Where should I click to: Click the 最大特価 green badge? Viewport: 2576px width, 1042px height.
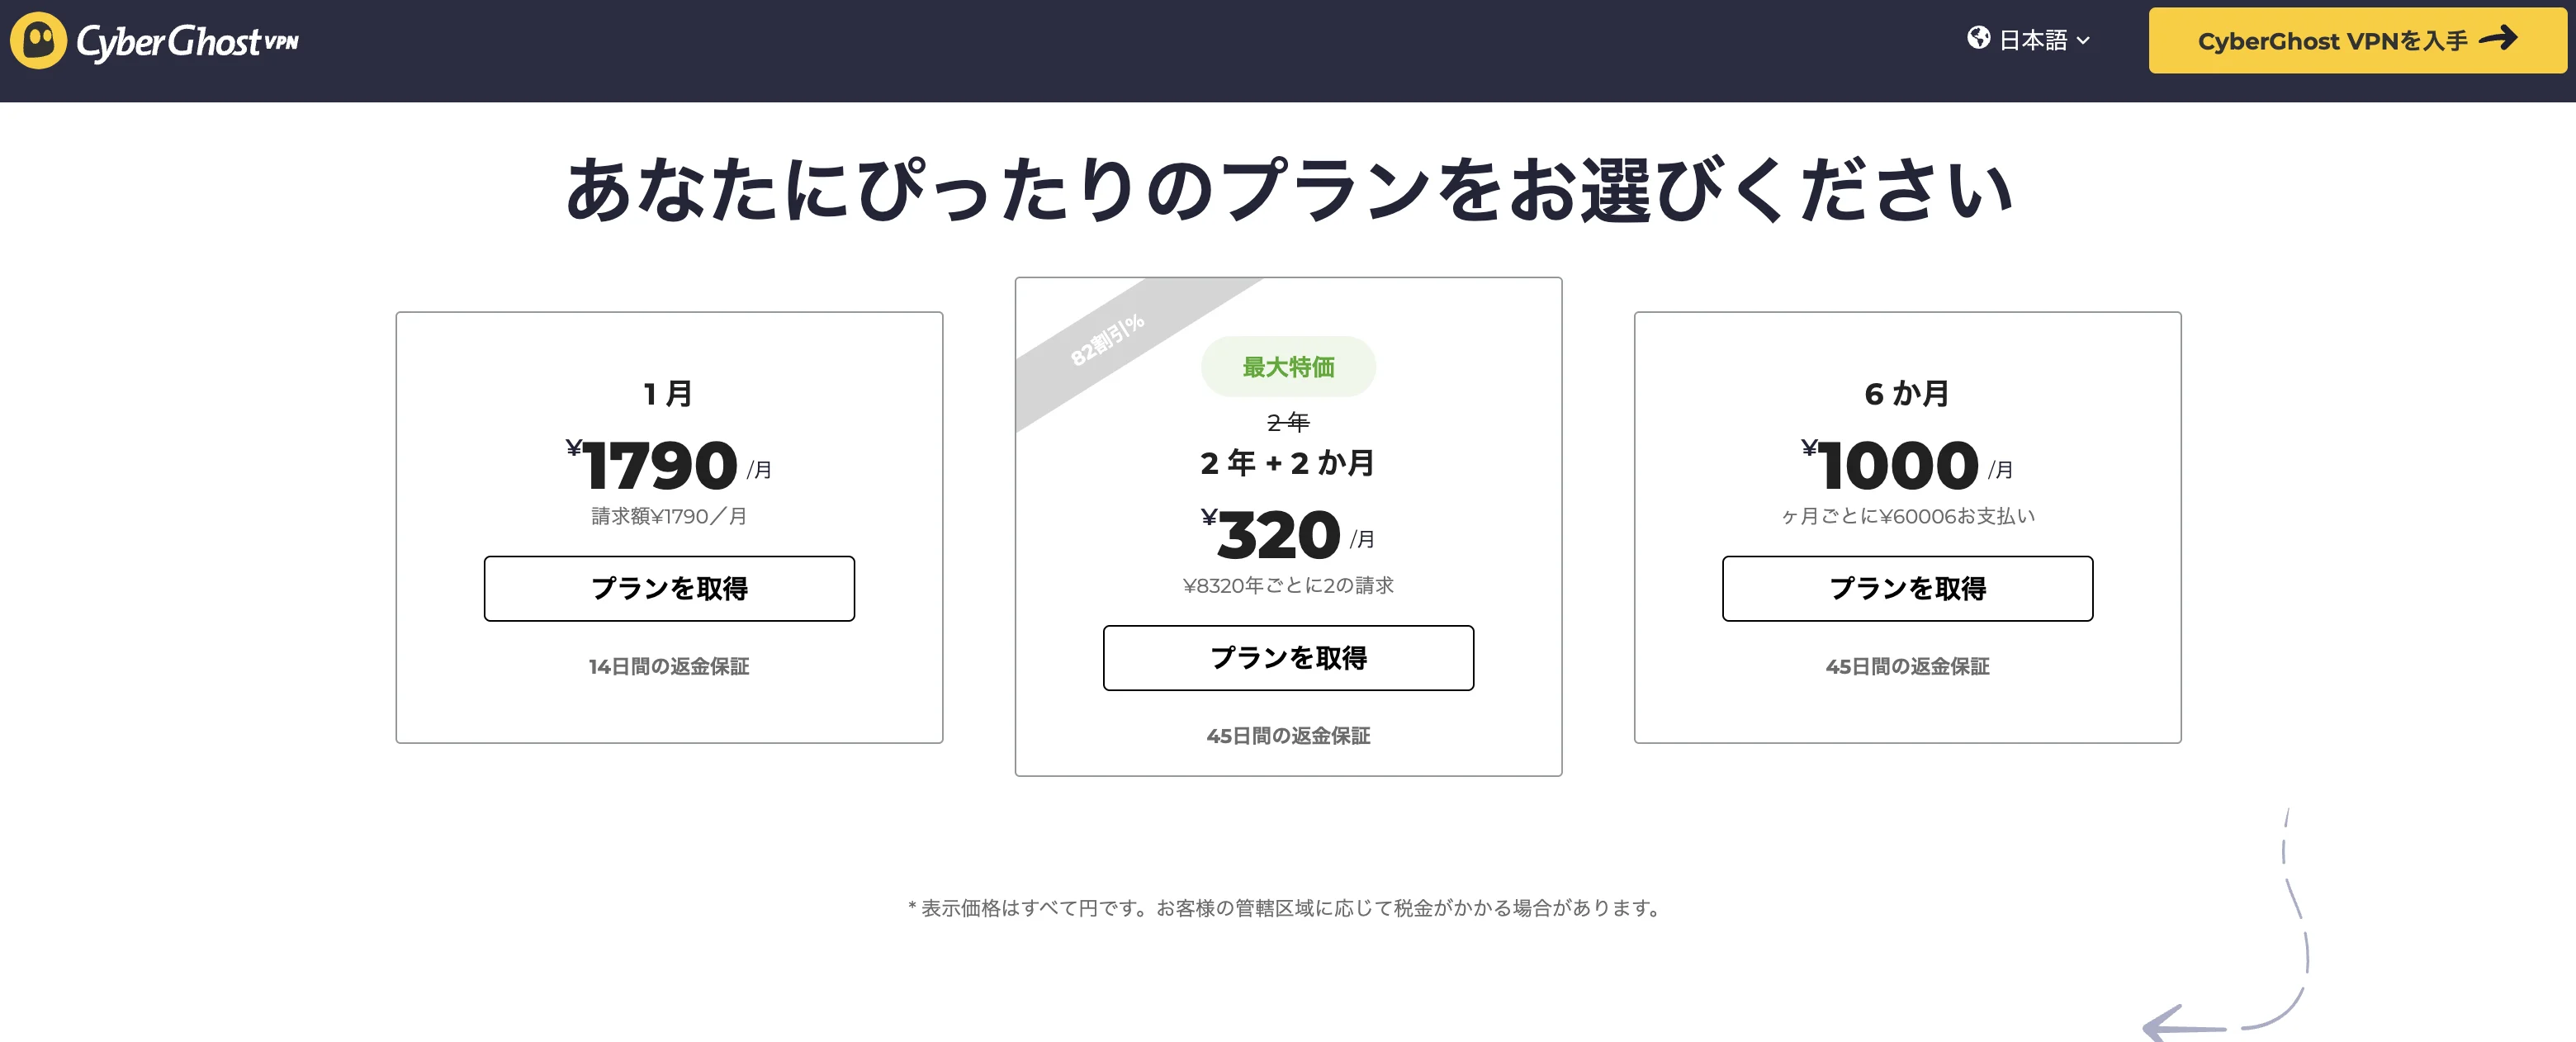1288,367
